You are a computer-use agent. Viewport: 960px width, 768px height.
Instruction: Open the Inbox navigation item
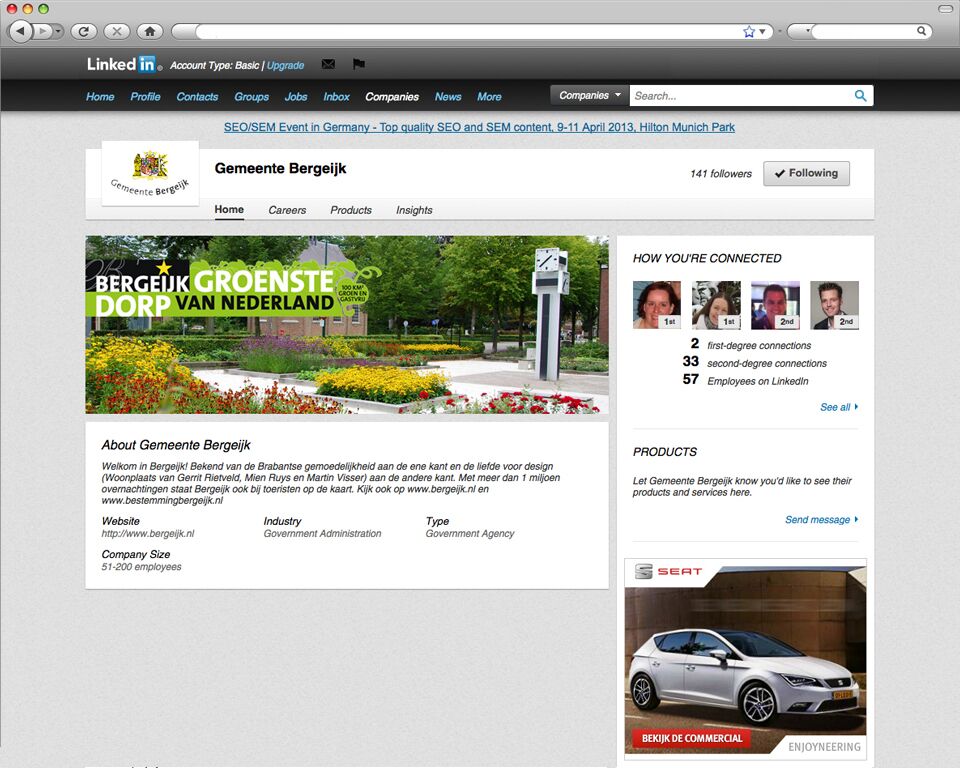pos(336,97)
